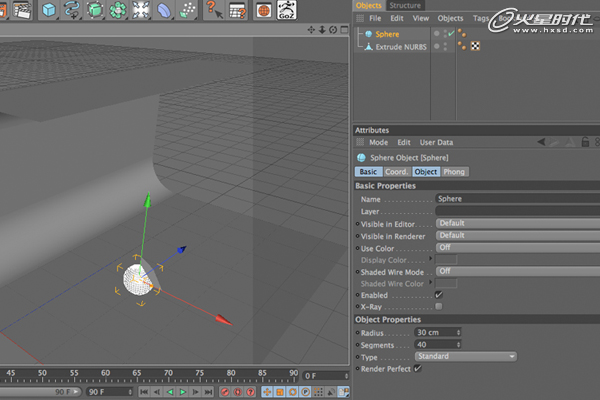The image size is (600, 400).
Task: Click the Coord. attribute button
Action: (396, 172)
